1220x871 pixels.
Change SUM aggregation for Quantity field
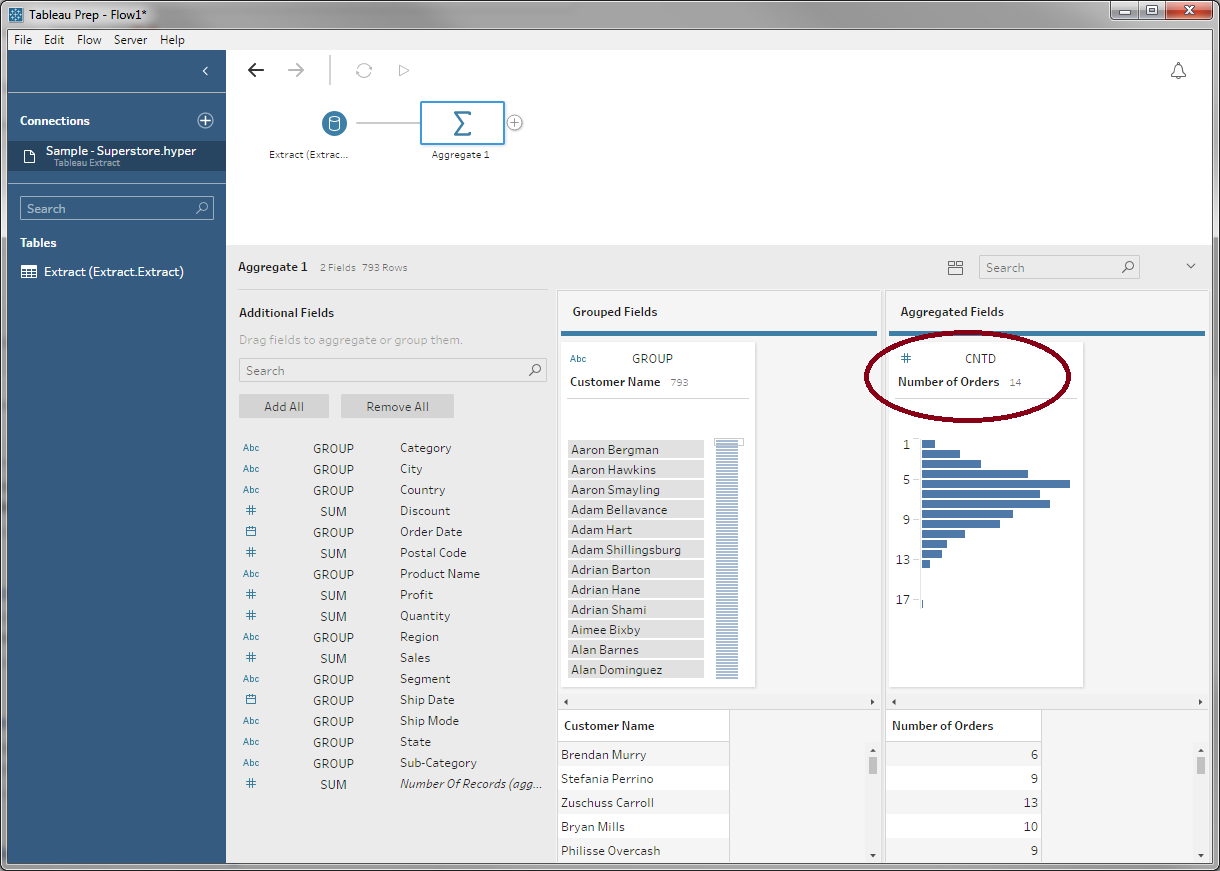(x=333, y=616)
